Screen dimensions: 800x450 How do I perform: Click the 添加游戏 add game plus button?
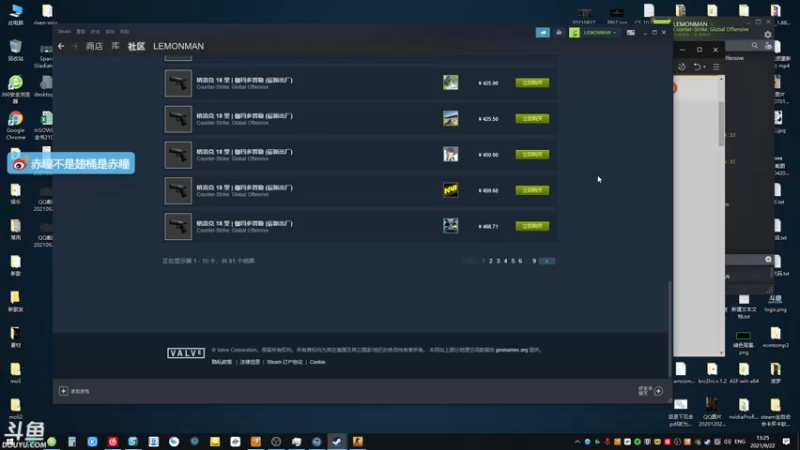63,391
